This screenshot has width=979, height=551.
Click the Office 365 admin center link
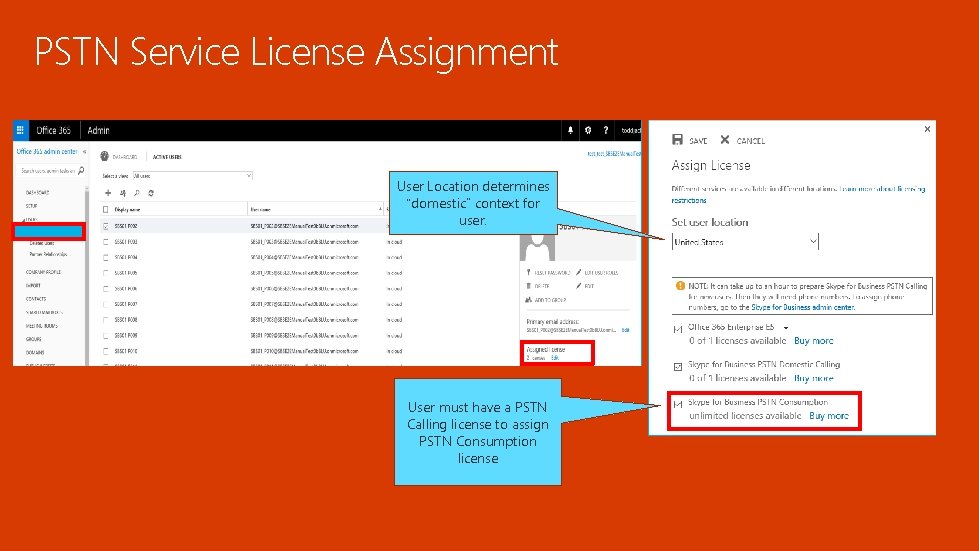point(47,152)
